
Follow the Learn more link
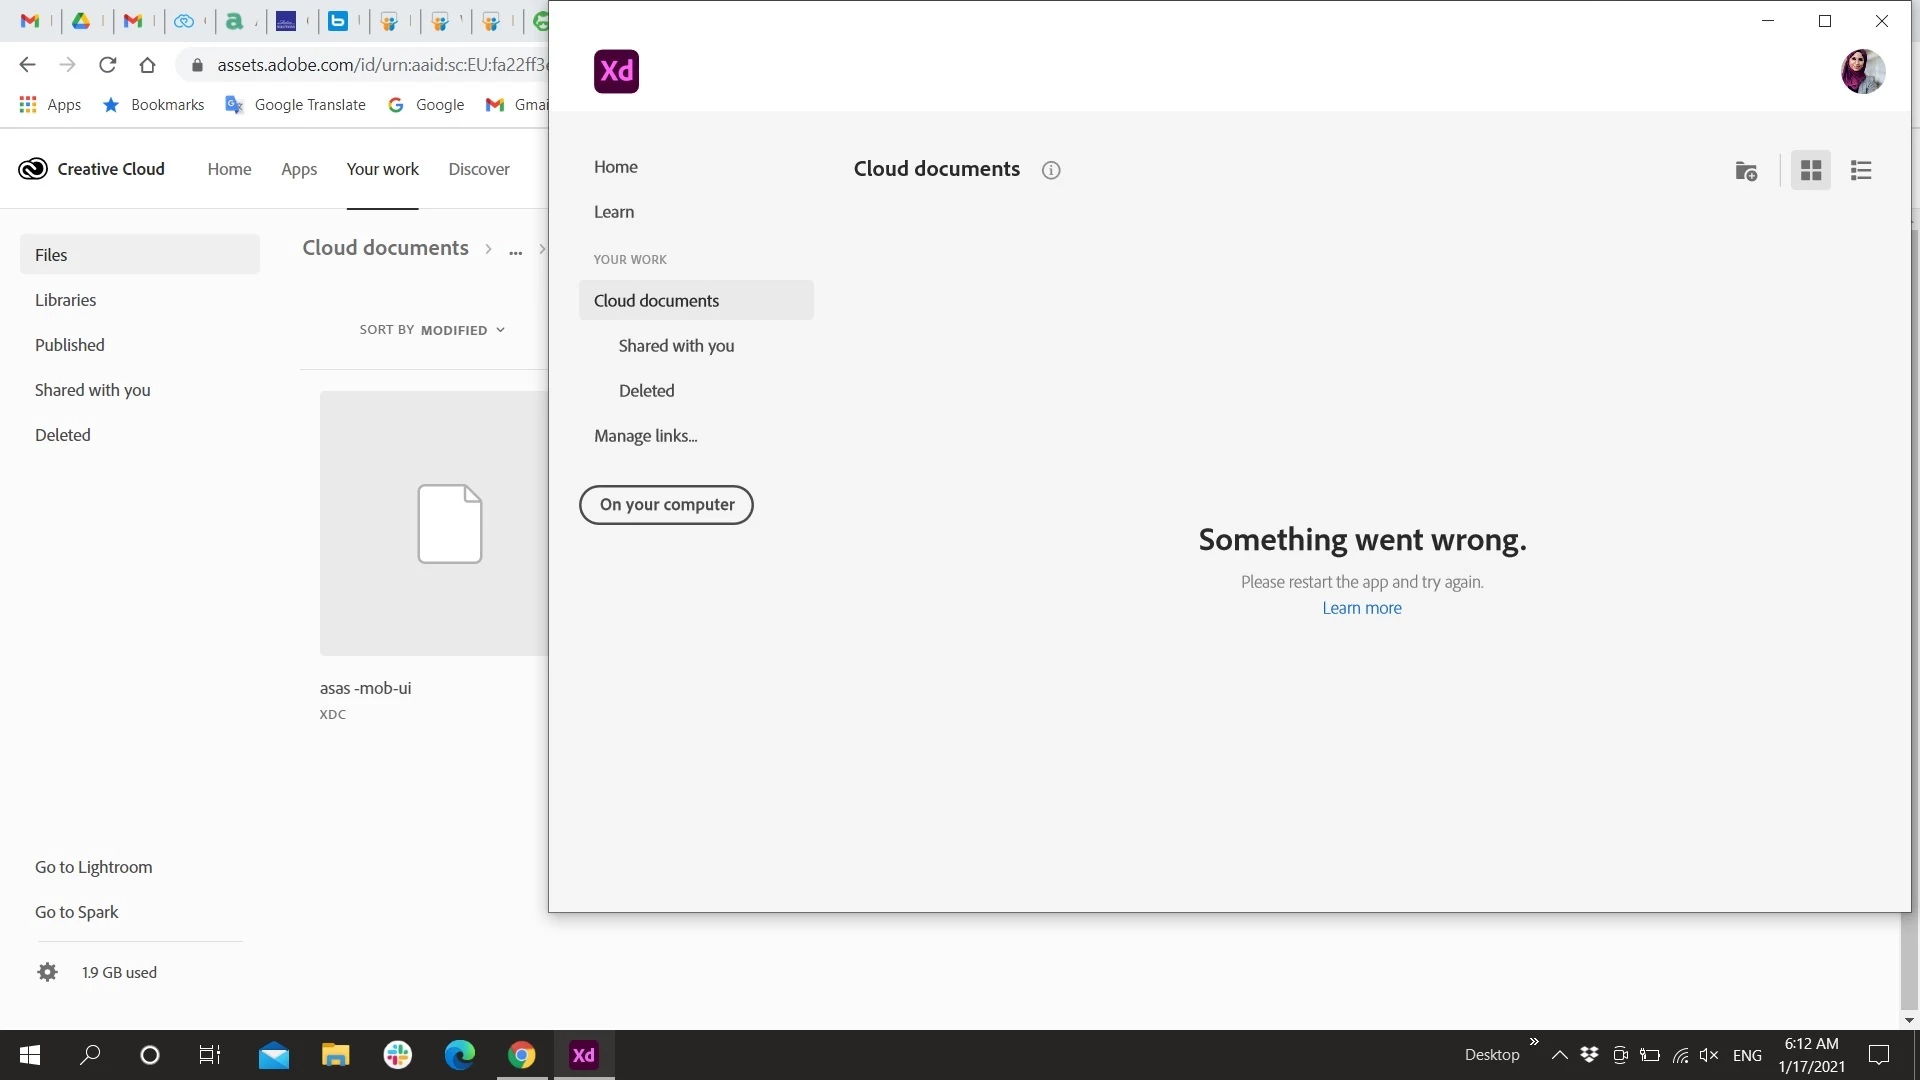[1361, 608]
